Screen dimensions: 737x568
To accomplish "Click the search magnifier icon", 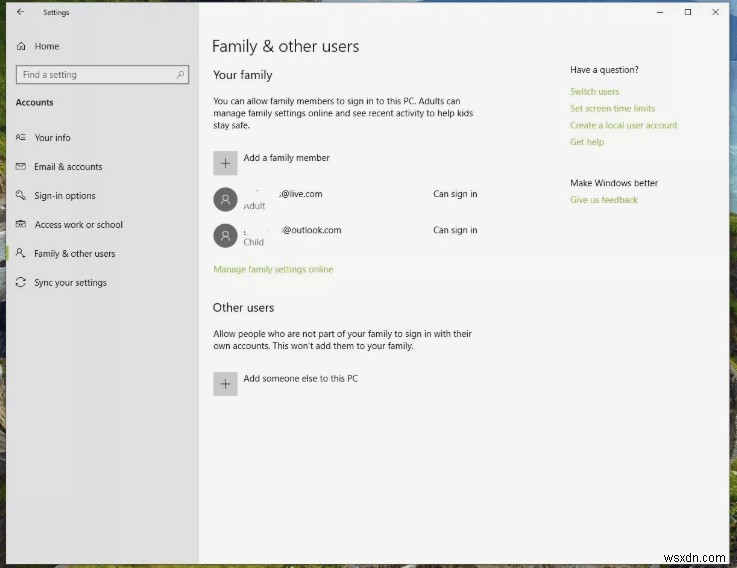I will pyautogui.click(x=181, y=75).
